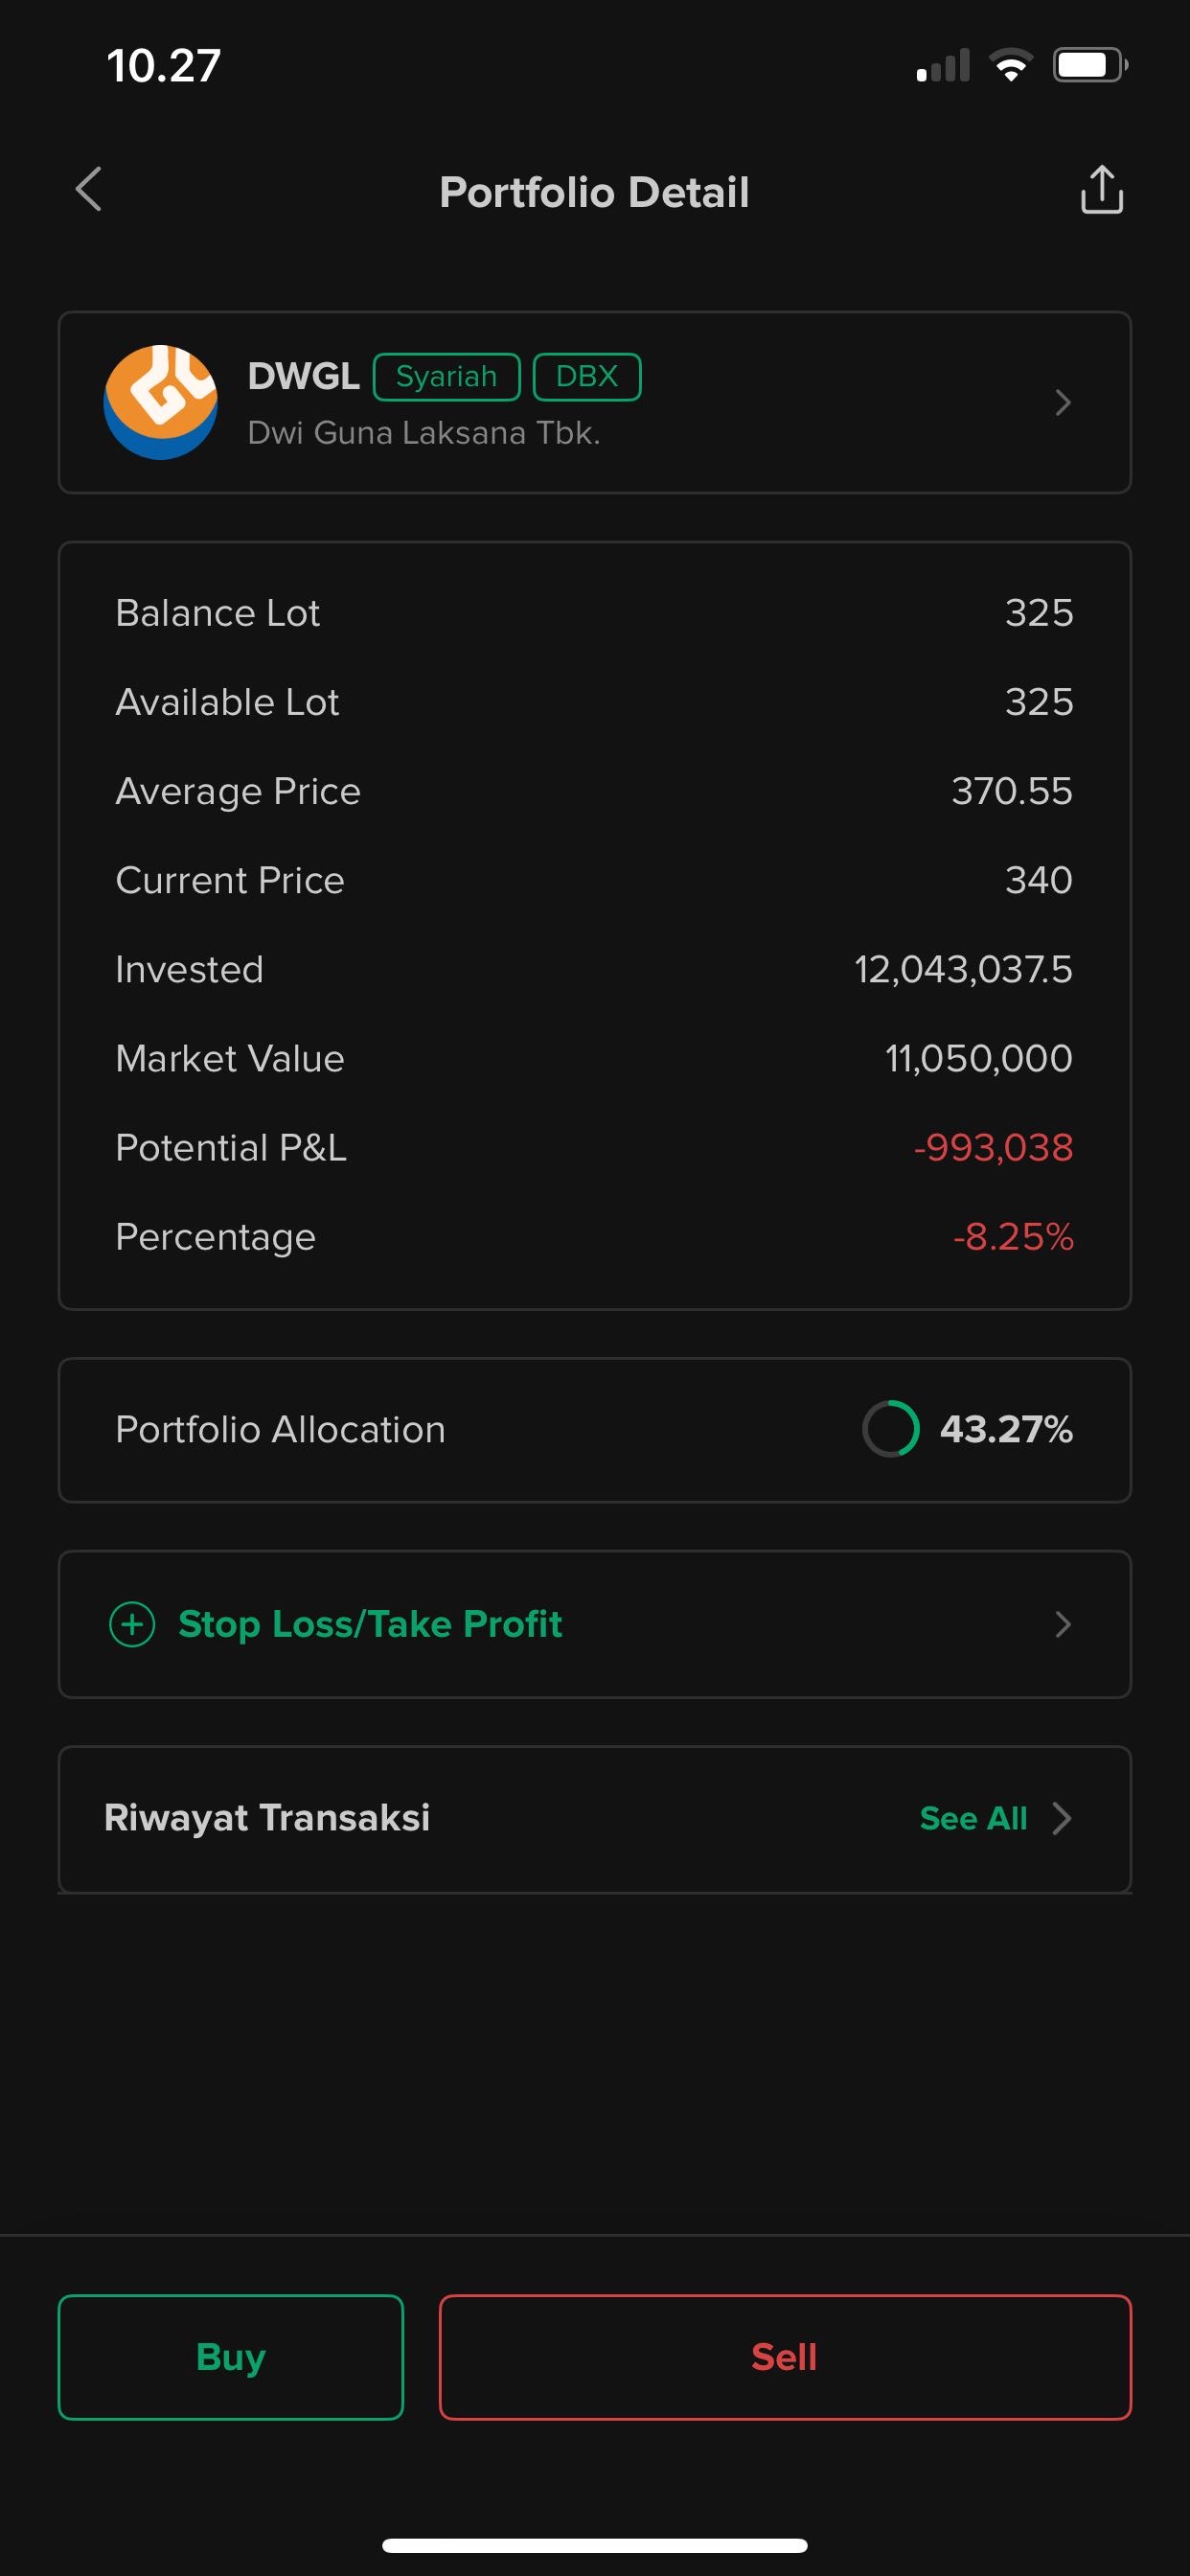This screenshot has height=2576, width=1190.
Task: Tap the share icon in header
Action: (1101, 190)
